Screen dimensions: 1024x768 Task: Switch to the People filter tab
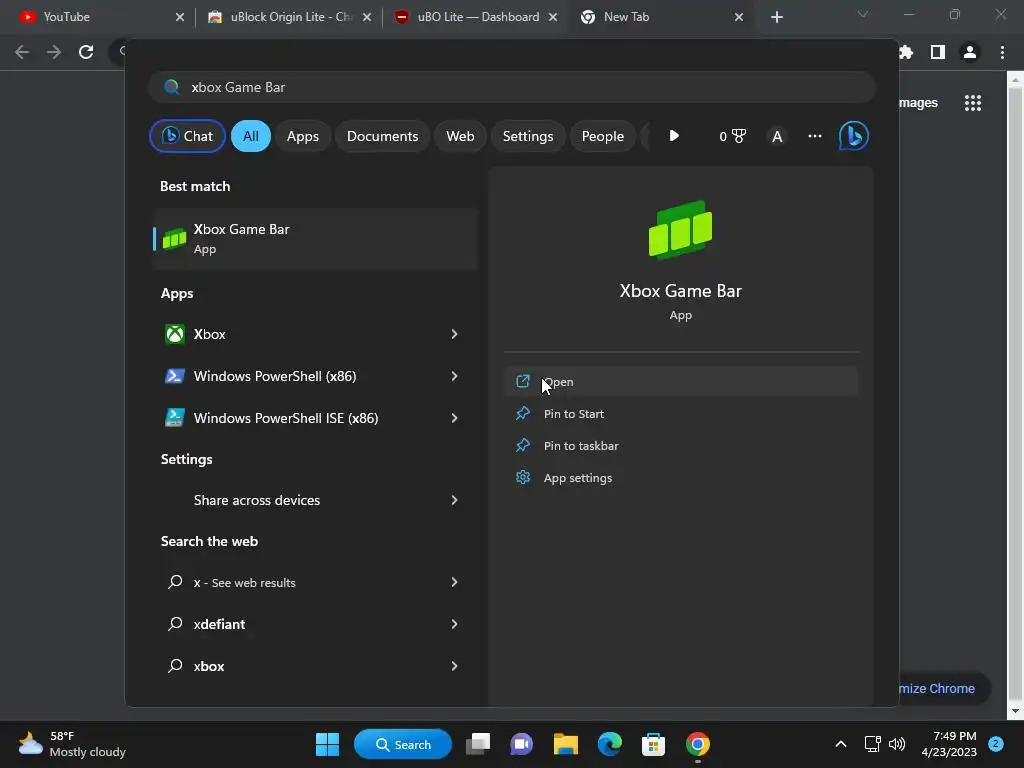point(602,136)
